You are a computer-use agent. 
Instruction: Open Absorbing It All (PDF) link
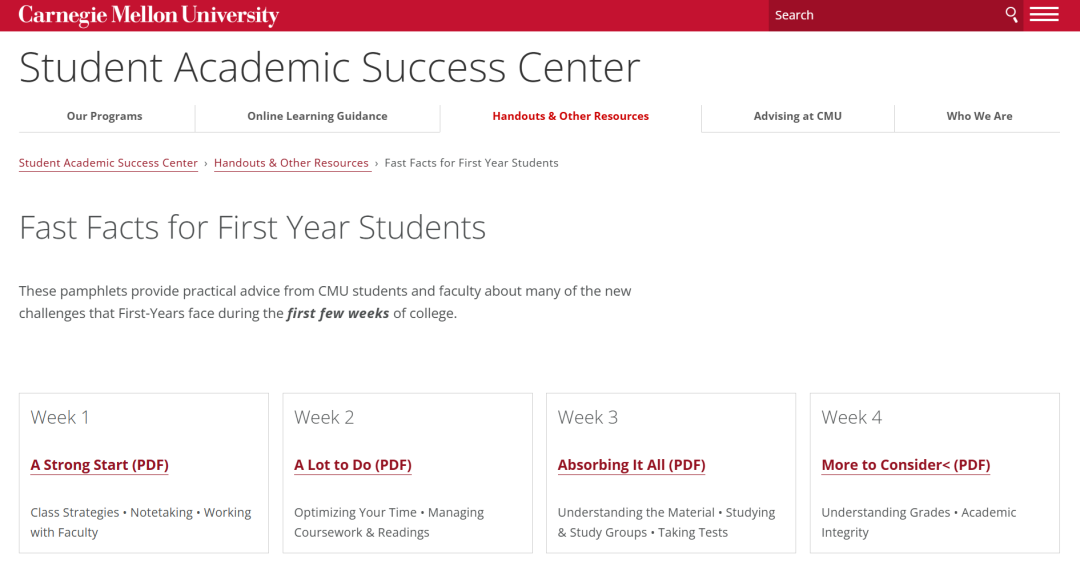632,465
